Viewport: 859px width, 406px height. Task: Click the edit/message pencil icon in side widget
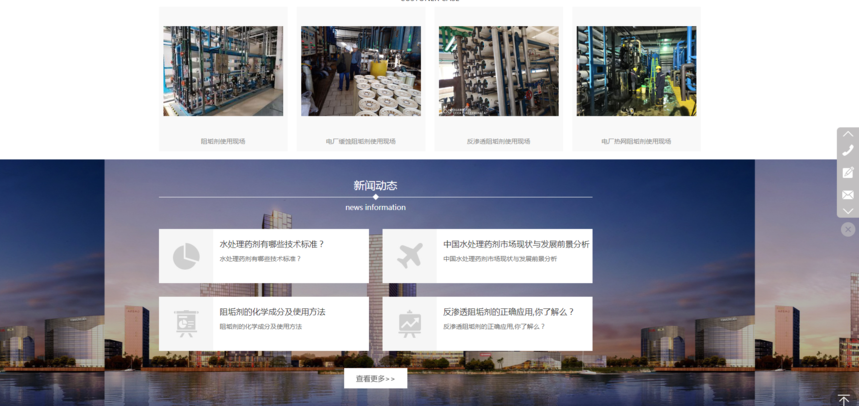(x=847, y=173)
